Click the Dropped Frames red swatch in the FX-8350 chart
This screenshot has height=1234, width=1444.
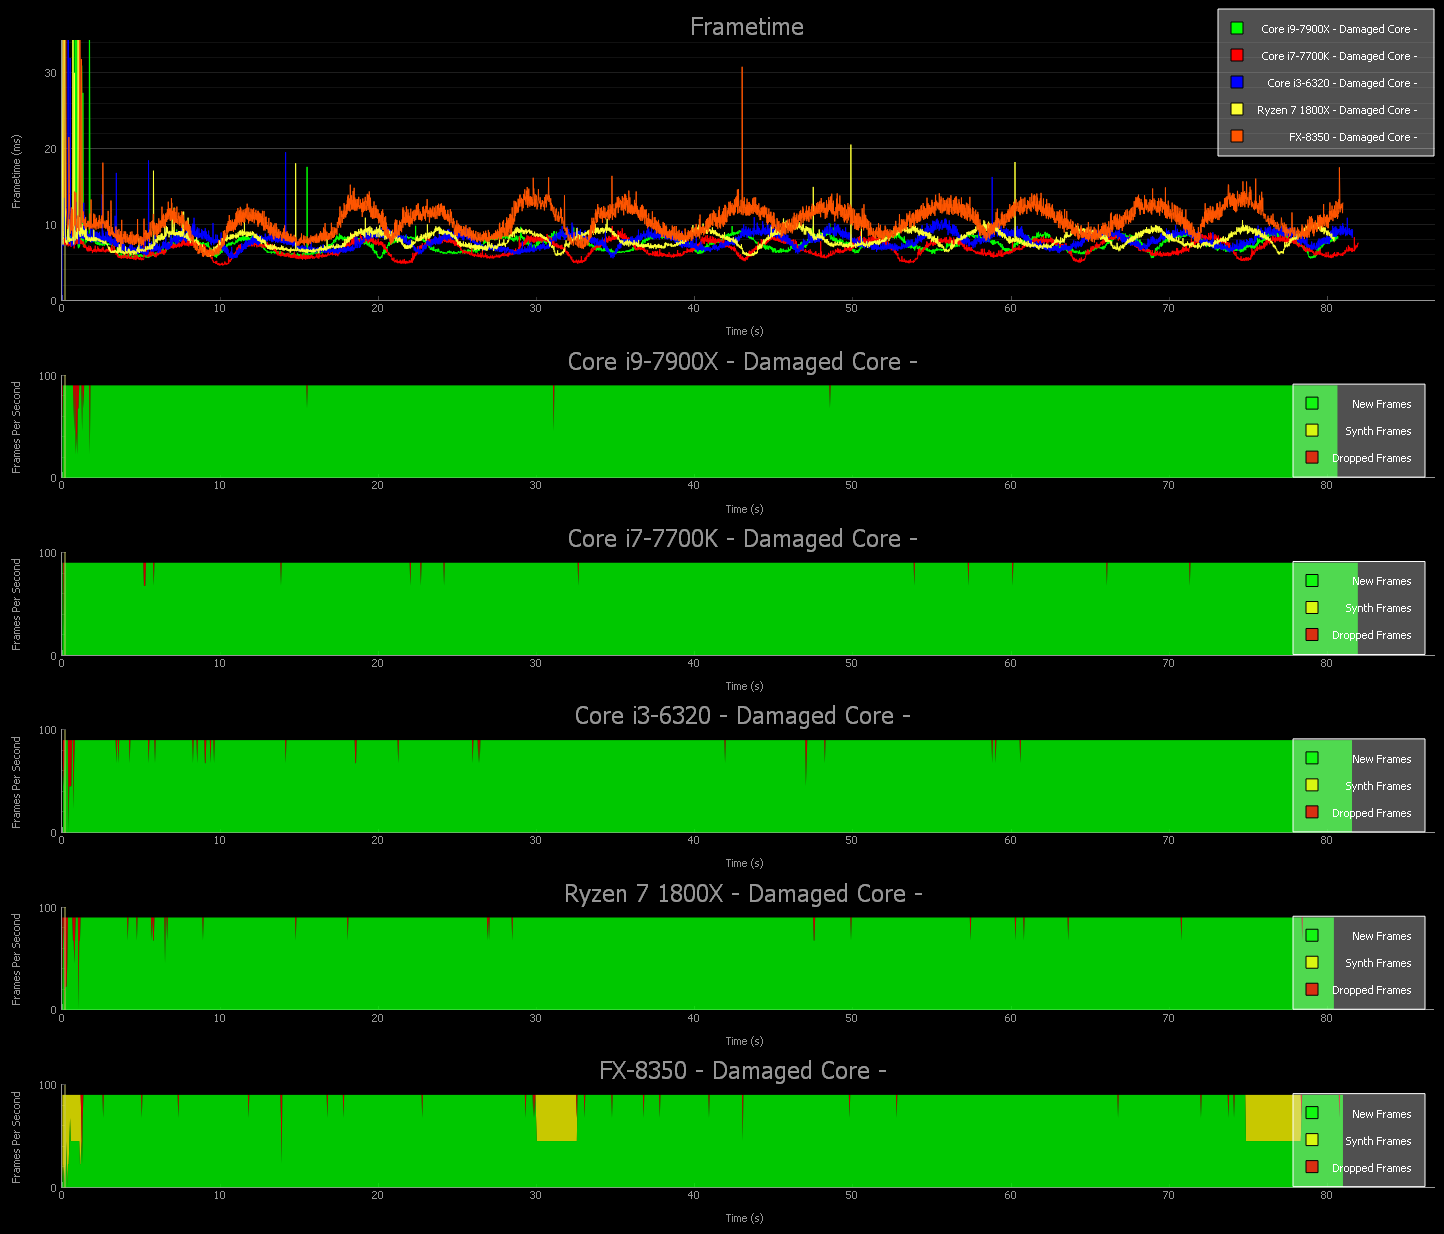click(1312, 1167)
